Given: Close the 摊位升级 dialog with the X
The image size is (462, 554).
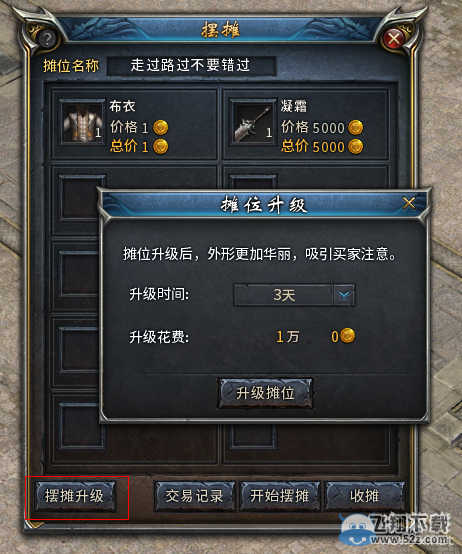Looking at the screenshot, I should click(409, 204).
